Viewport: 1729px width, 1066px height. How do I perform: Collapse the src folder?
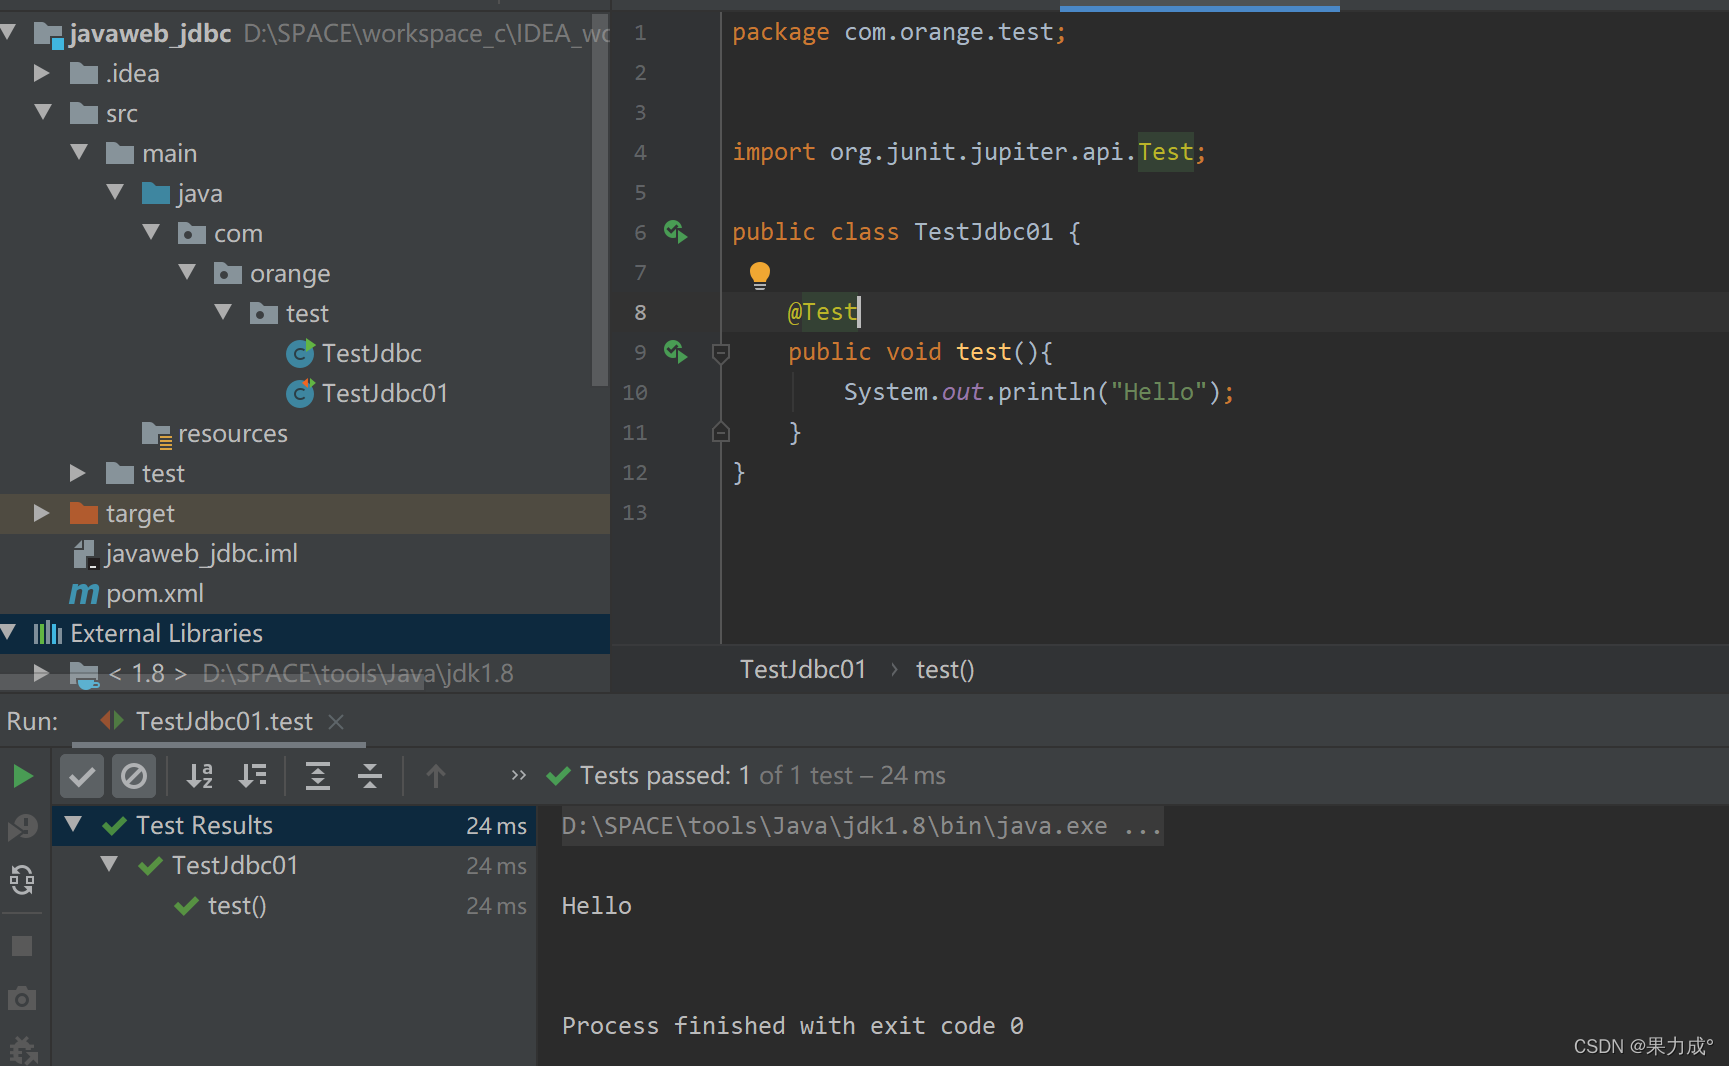coord(43,112)
